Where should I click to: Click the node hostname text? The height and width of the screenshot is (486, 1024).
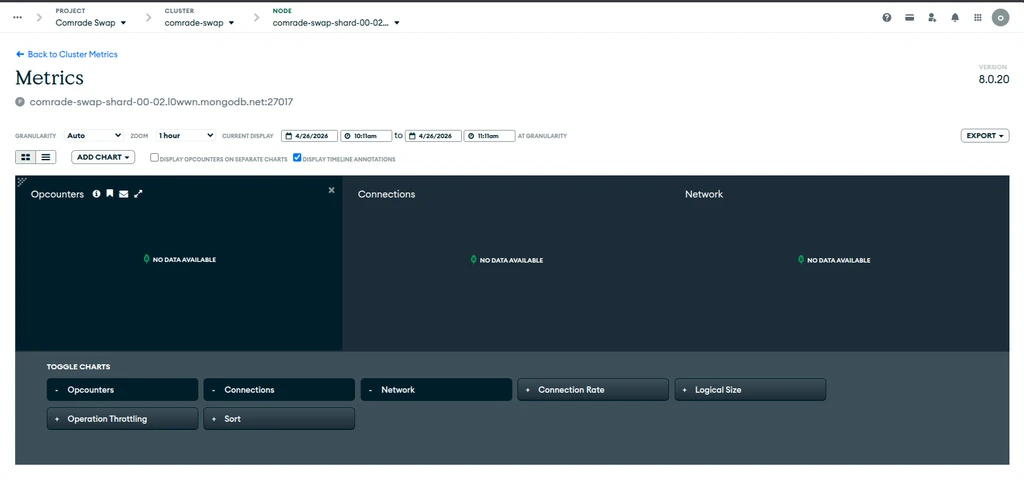pos(161,102)
